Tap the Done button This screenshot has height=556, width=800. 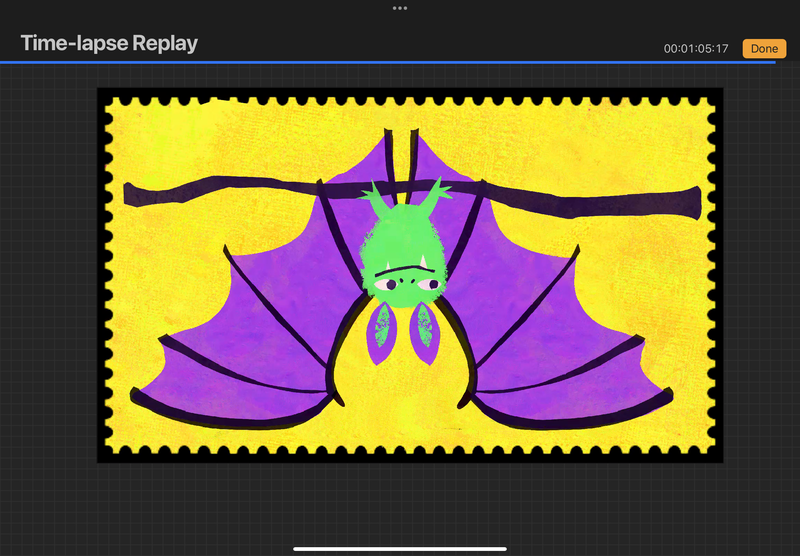click(764, 48)
